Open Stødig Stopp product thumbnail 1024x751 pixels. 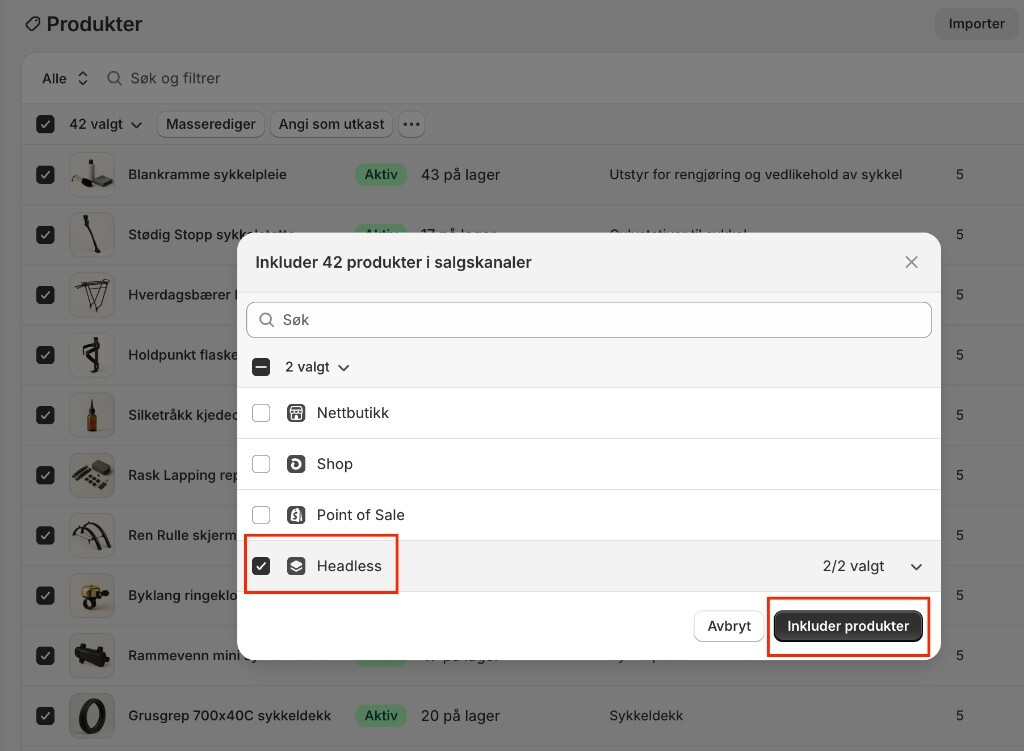92,234
